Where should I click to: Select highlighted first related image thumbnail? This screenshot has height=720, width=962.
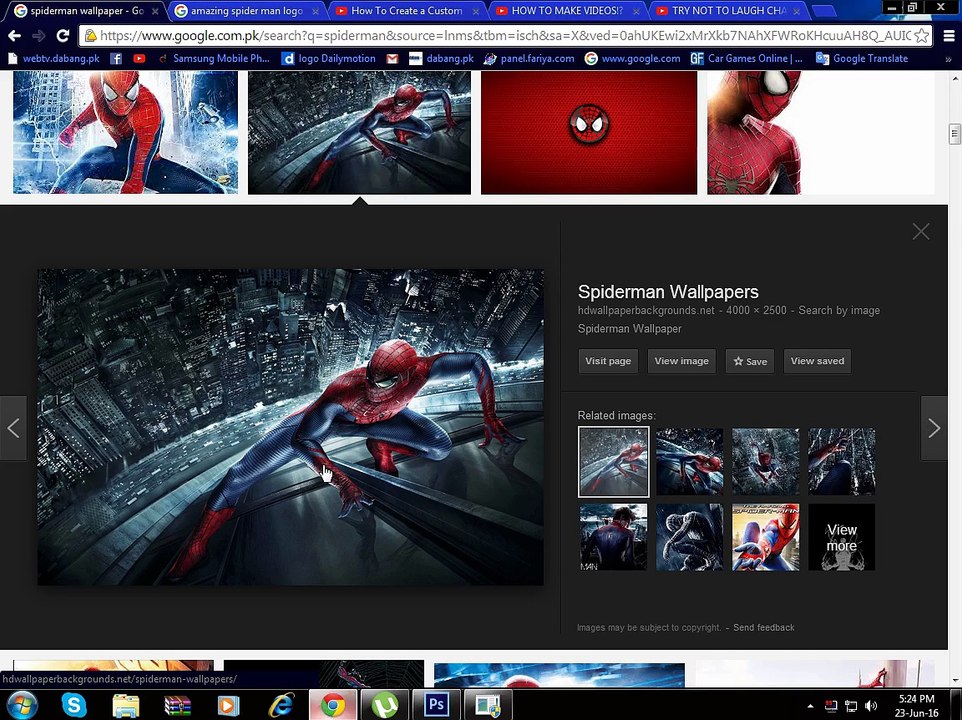pos(613,462)
